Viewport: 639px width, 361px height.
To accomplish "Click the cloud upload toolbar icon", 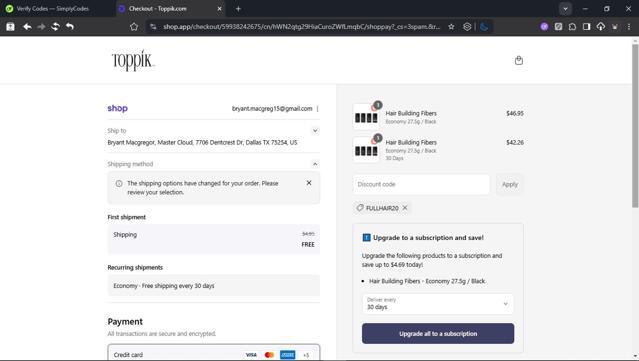I will [601, 26].
